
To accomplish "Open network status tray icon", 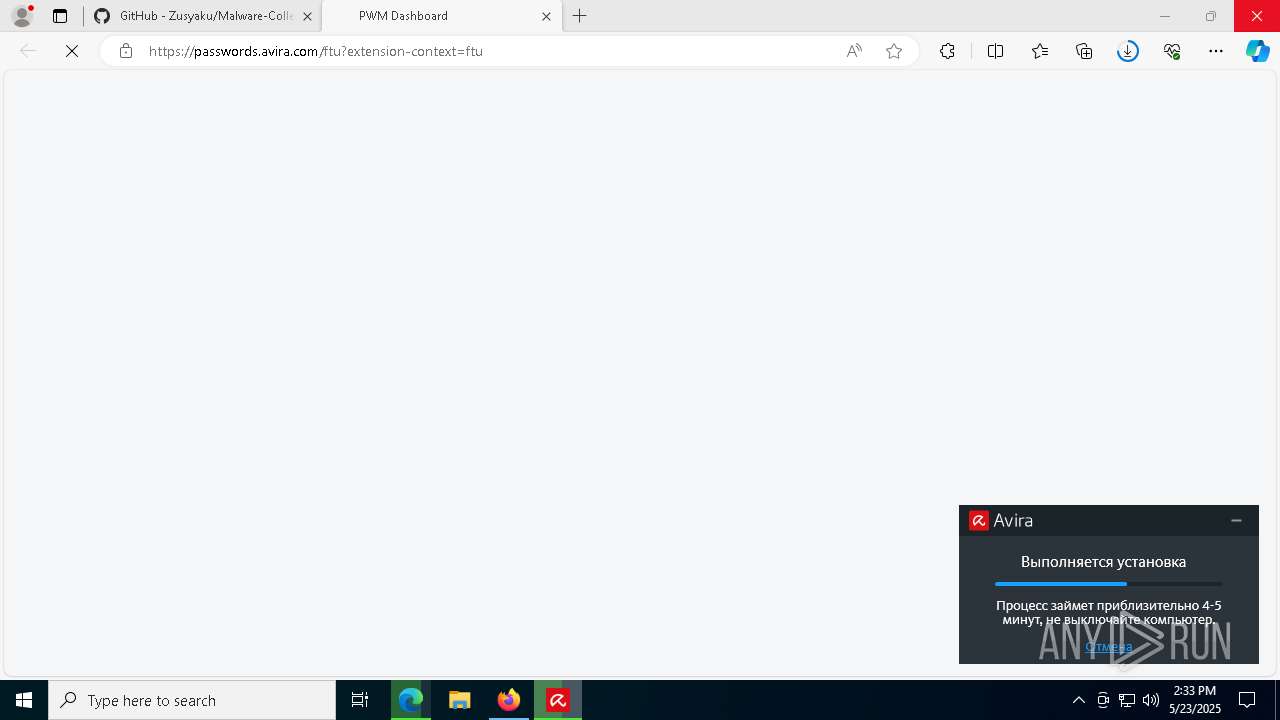I will 1127,700.
